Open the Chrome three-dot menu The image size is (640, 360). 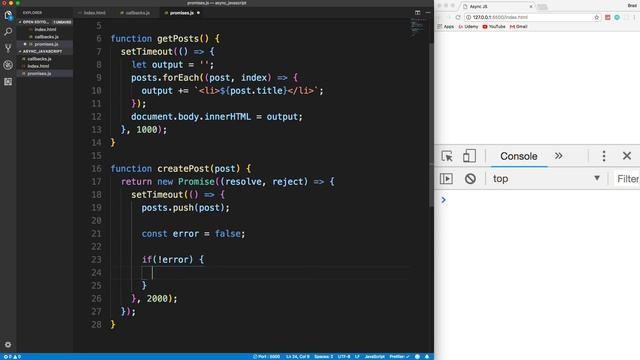635,17
